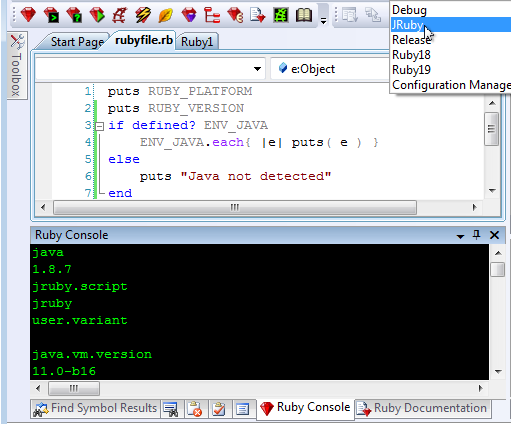Switch to Find Symbol Results tab
Image resolution: width=511 pixels, height=424 pixels.
[x=96, y=408]
